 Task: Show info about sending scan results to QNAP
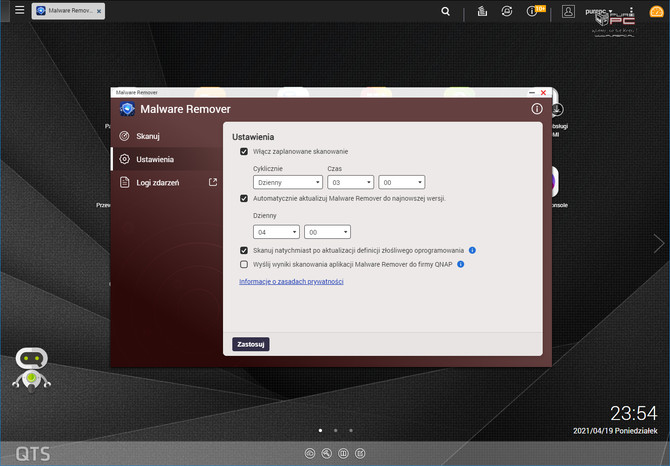461,264
